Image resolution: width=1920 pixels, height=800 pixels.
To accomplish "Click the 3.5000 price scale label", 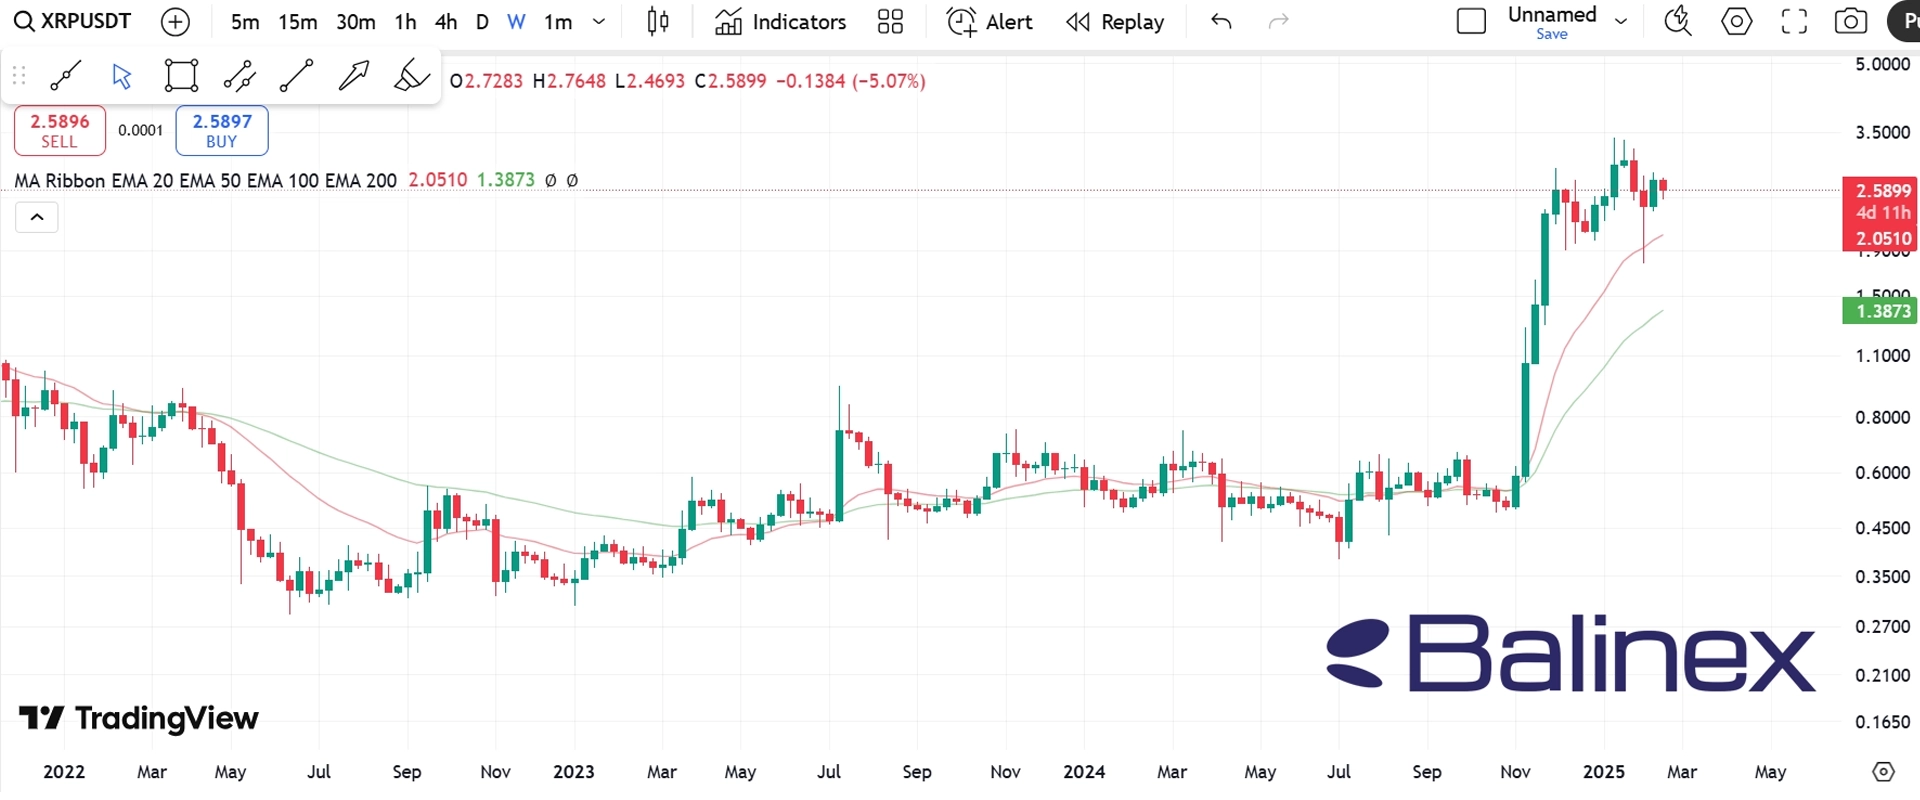I will pos(1882,132).
